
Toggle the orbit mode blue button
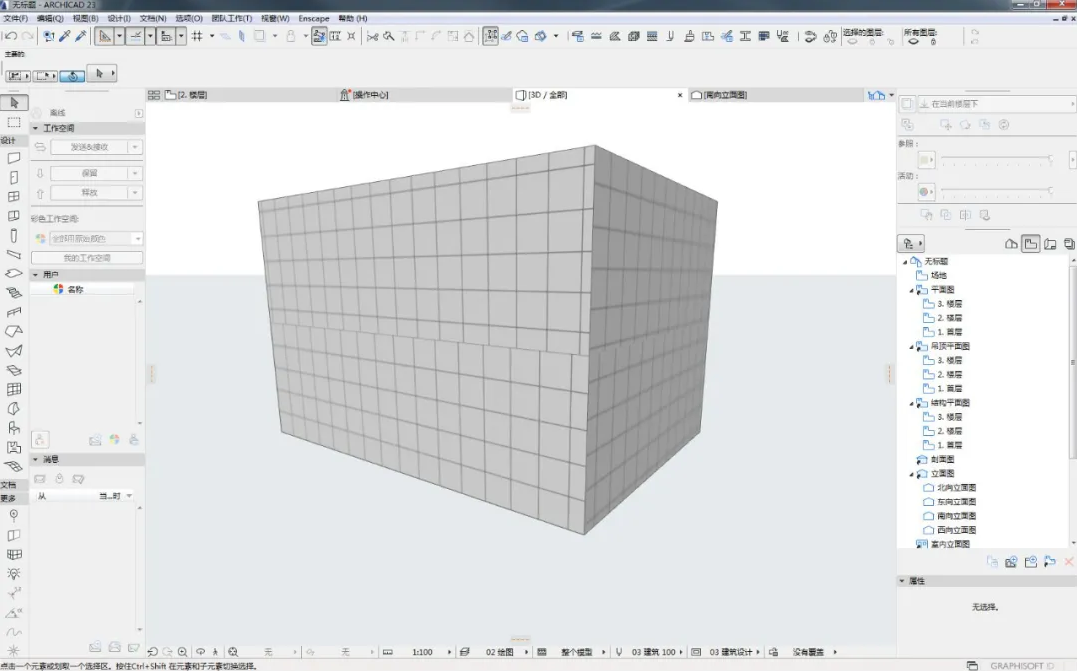point(72,76)
